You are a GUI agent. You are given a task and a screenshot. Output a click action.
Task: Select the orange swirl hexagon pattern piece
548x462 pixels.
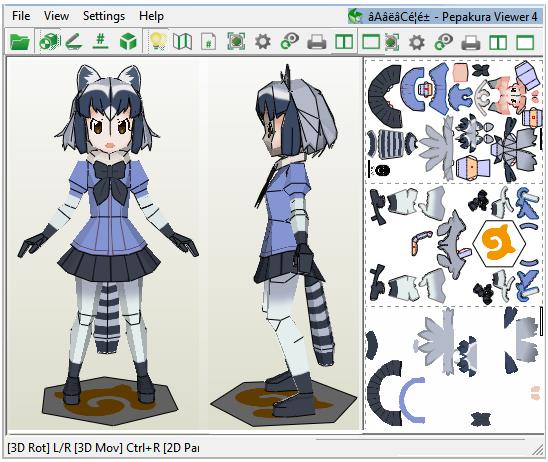(499, 243)
